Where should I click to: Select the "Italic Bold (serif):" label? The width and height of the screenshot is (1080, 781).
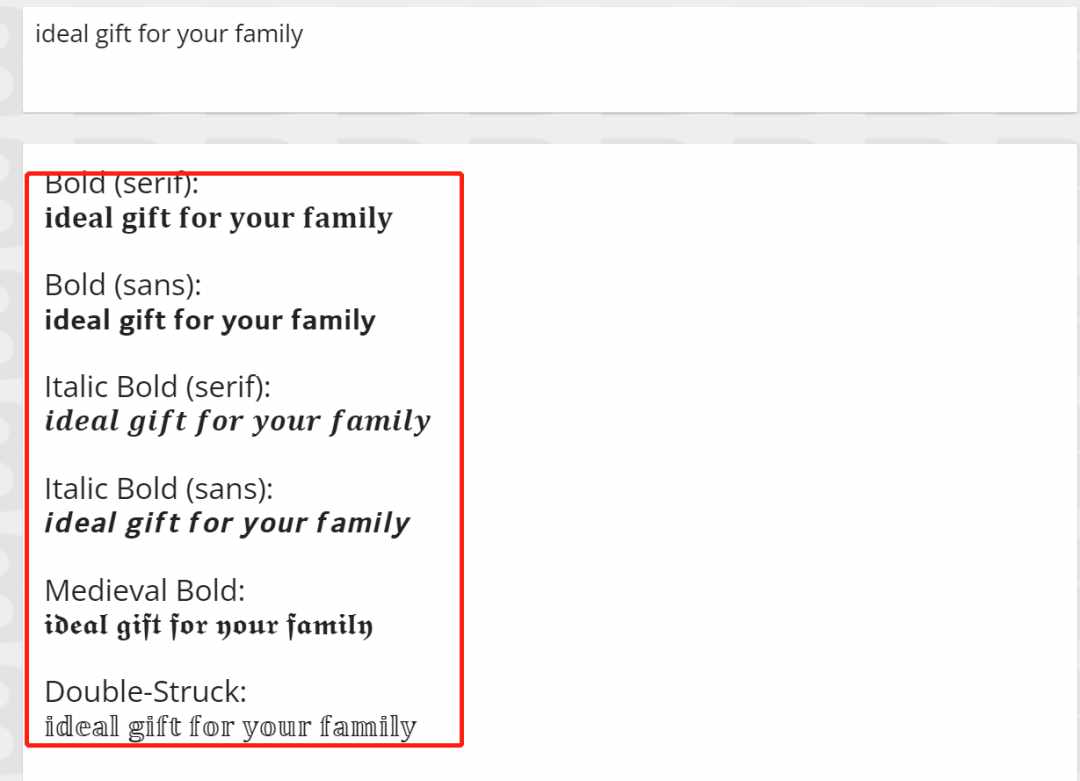click(157, 387)
